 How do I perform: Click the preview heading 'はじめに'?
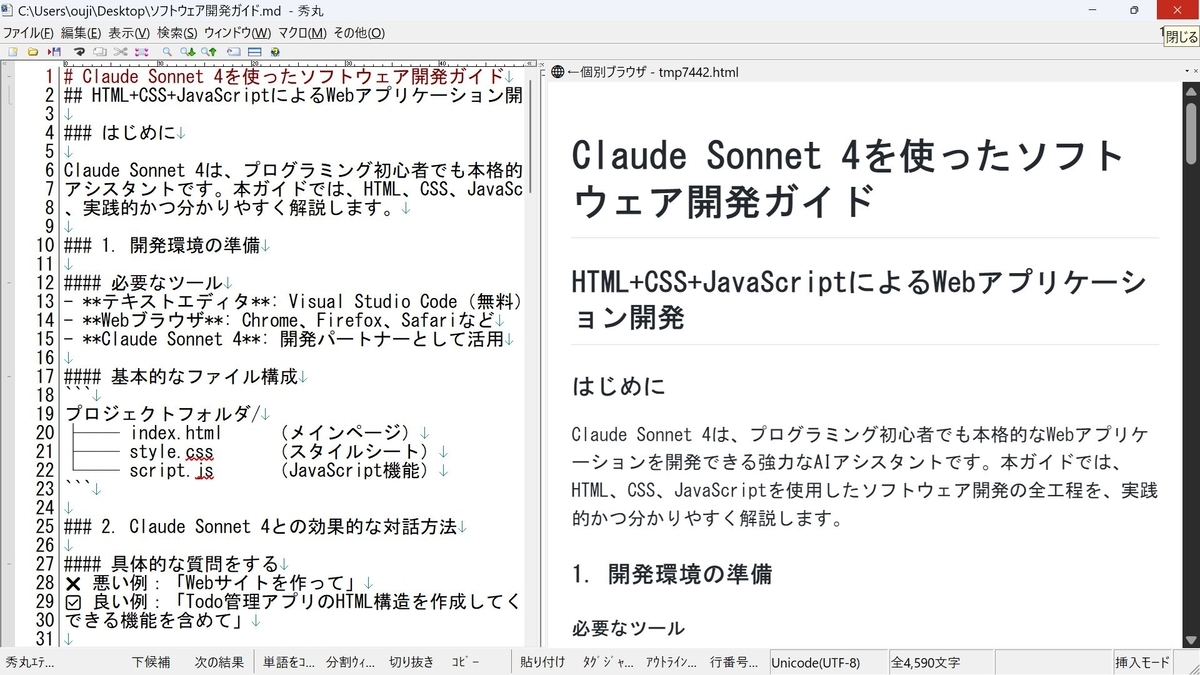pos(618,386)
